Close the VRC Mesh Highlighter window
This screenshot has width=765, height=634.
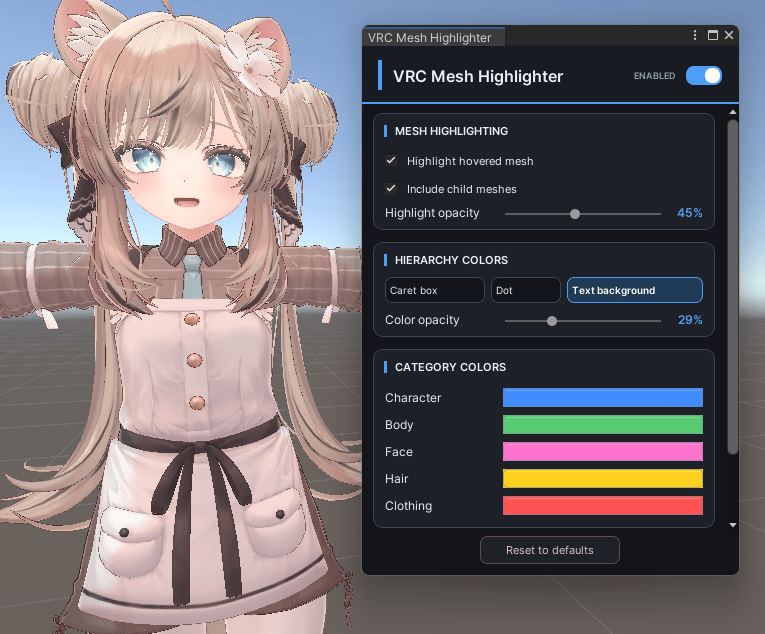tap(729, 35)
